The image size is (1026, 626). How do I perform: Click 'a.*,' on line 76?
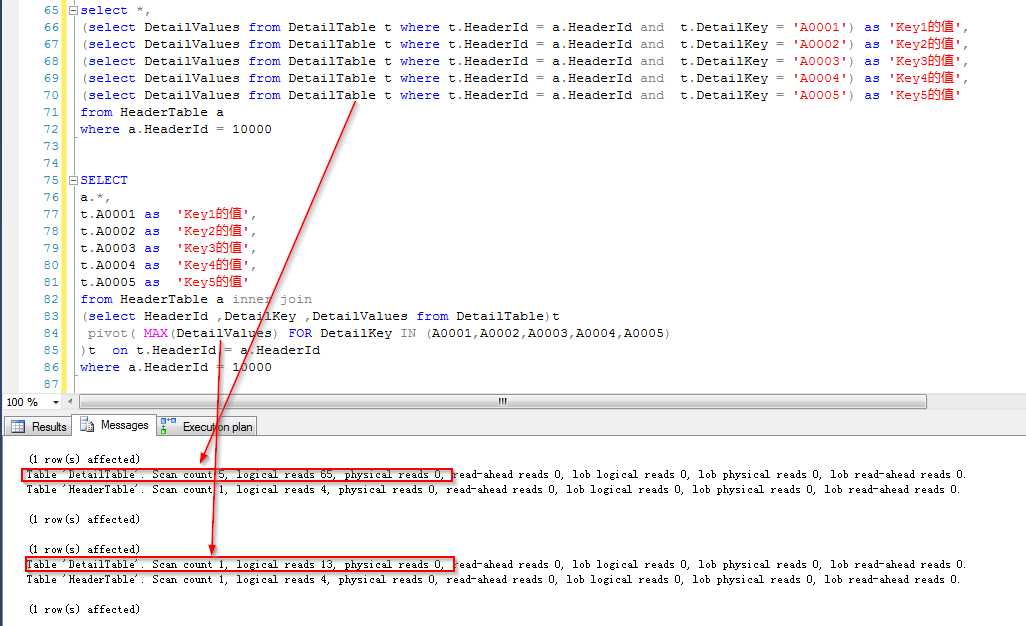coord(96,198)
